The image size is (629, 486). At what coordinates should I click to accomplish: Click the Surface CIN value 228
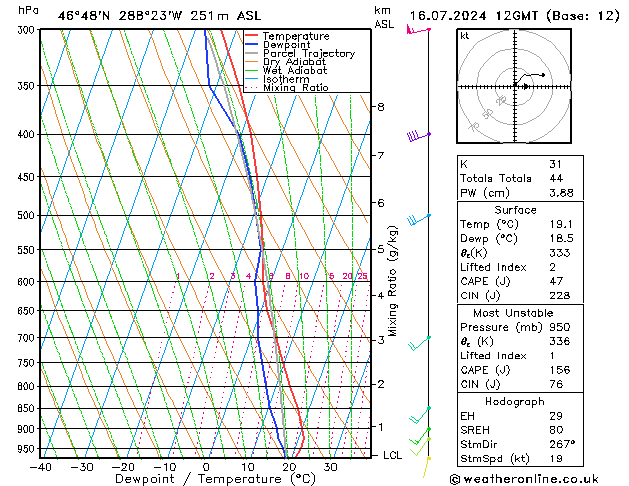coord(560,296)
